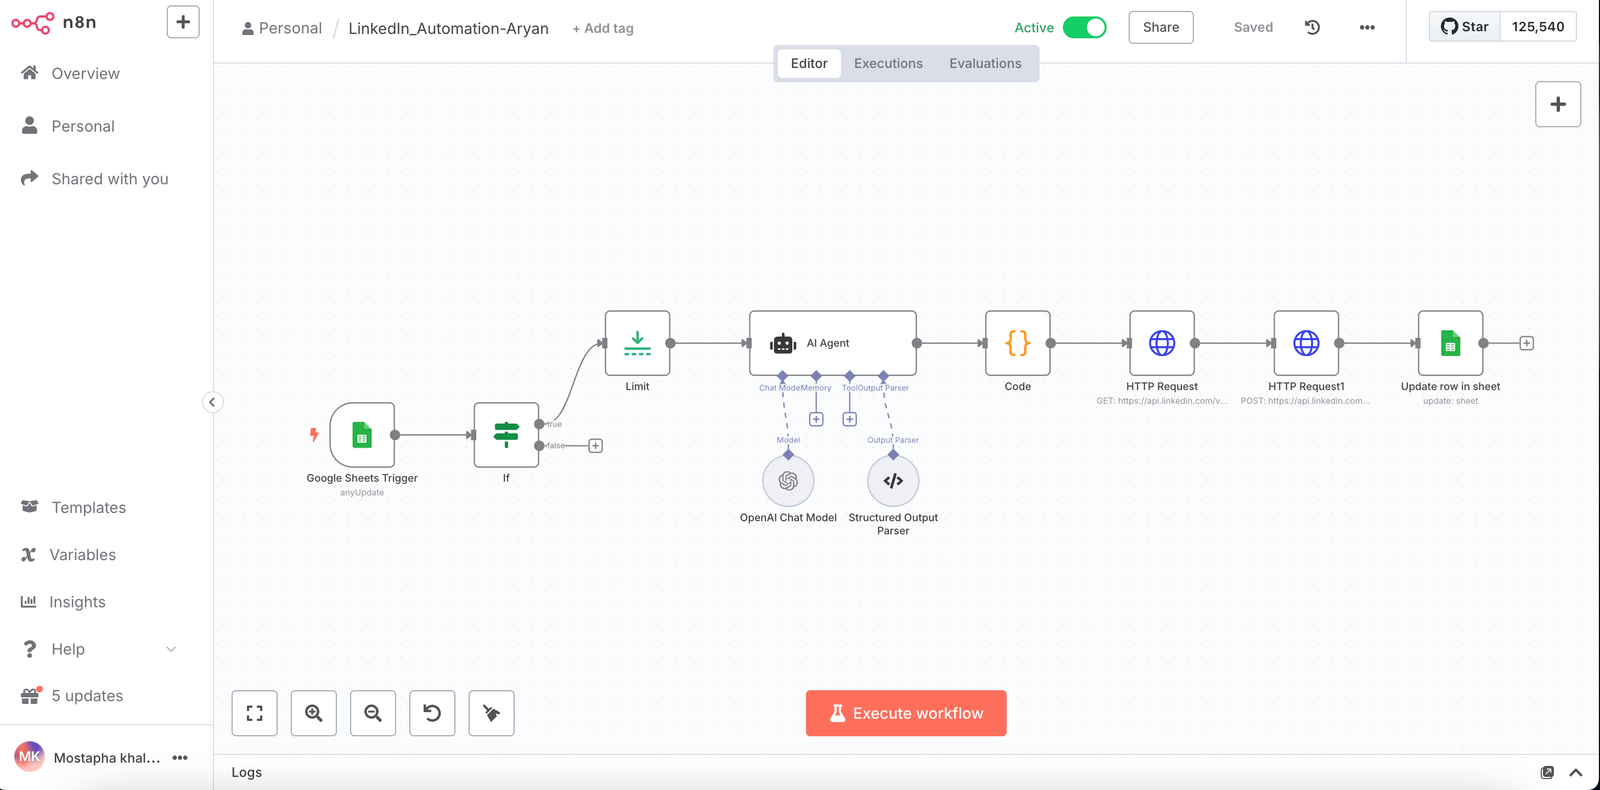Click the Saved status text
This screenshot has width=1600, height=790.
click(x=1253, y=27)
